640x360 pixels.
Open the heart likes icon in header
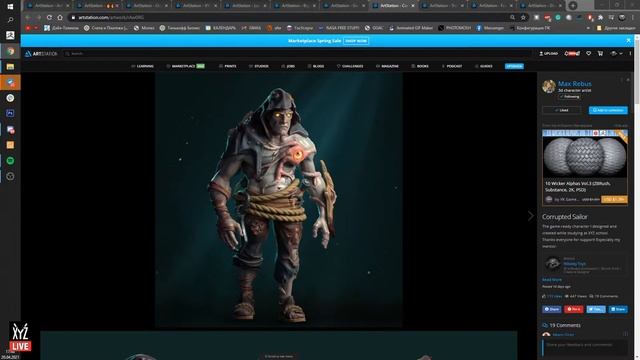(x=589, y=53)
